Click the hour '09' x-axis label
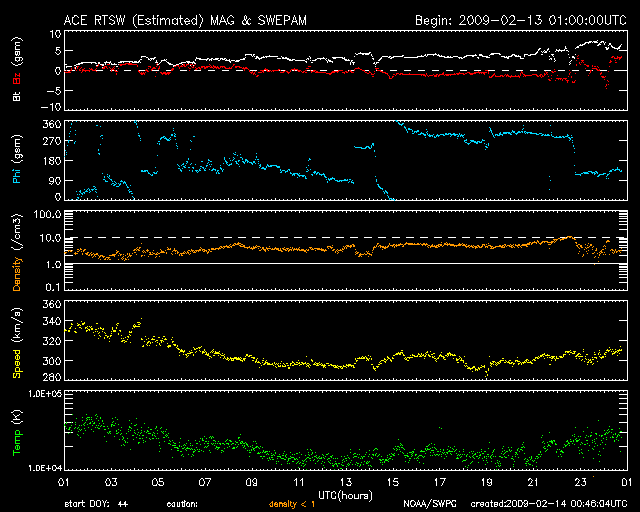Screen dimensions: 640x512 pyautogui.click(x=252, y=483)
